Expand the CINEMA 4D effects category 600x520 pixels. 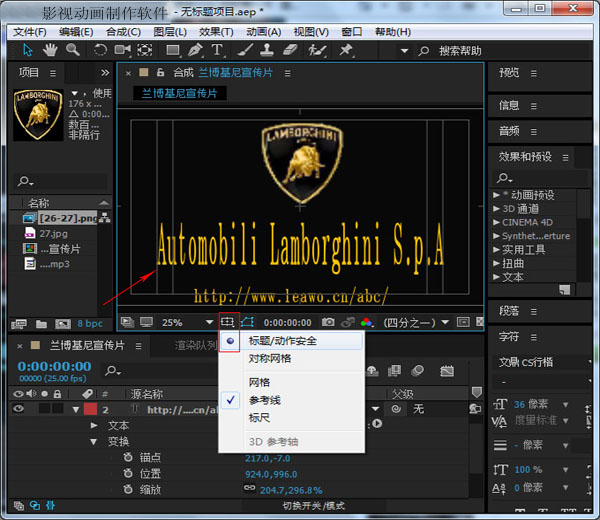tap(496, 222)
